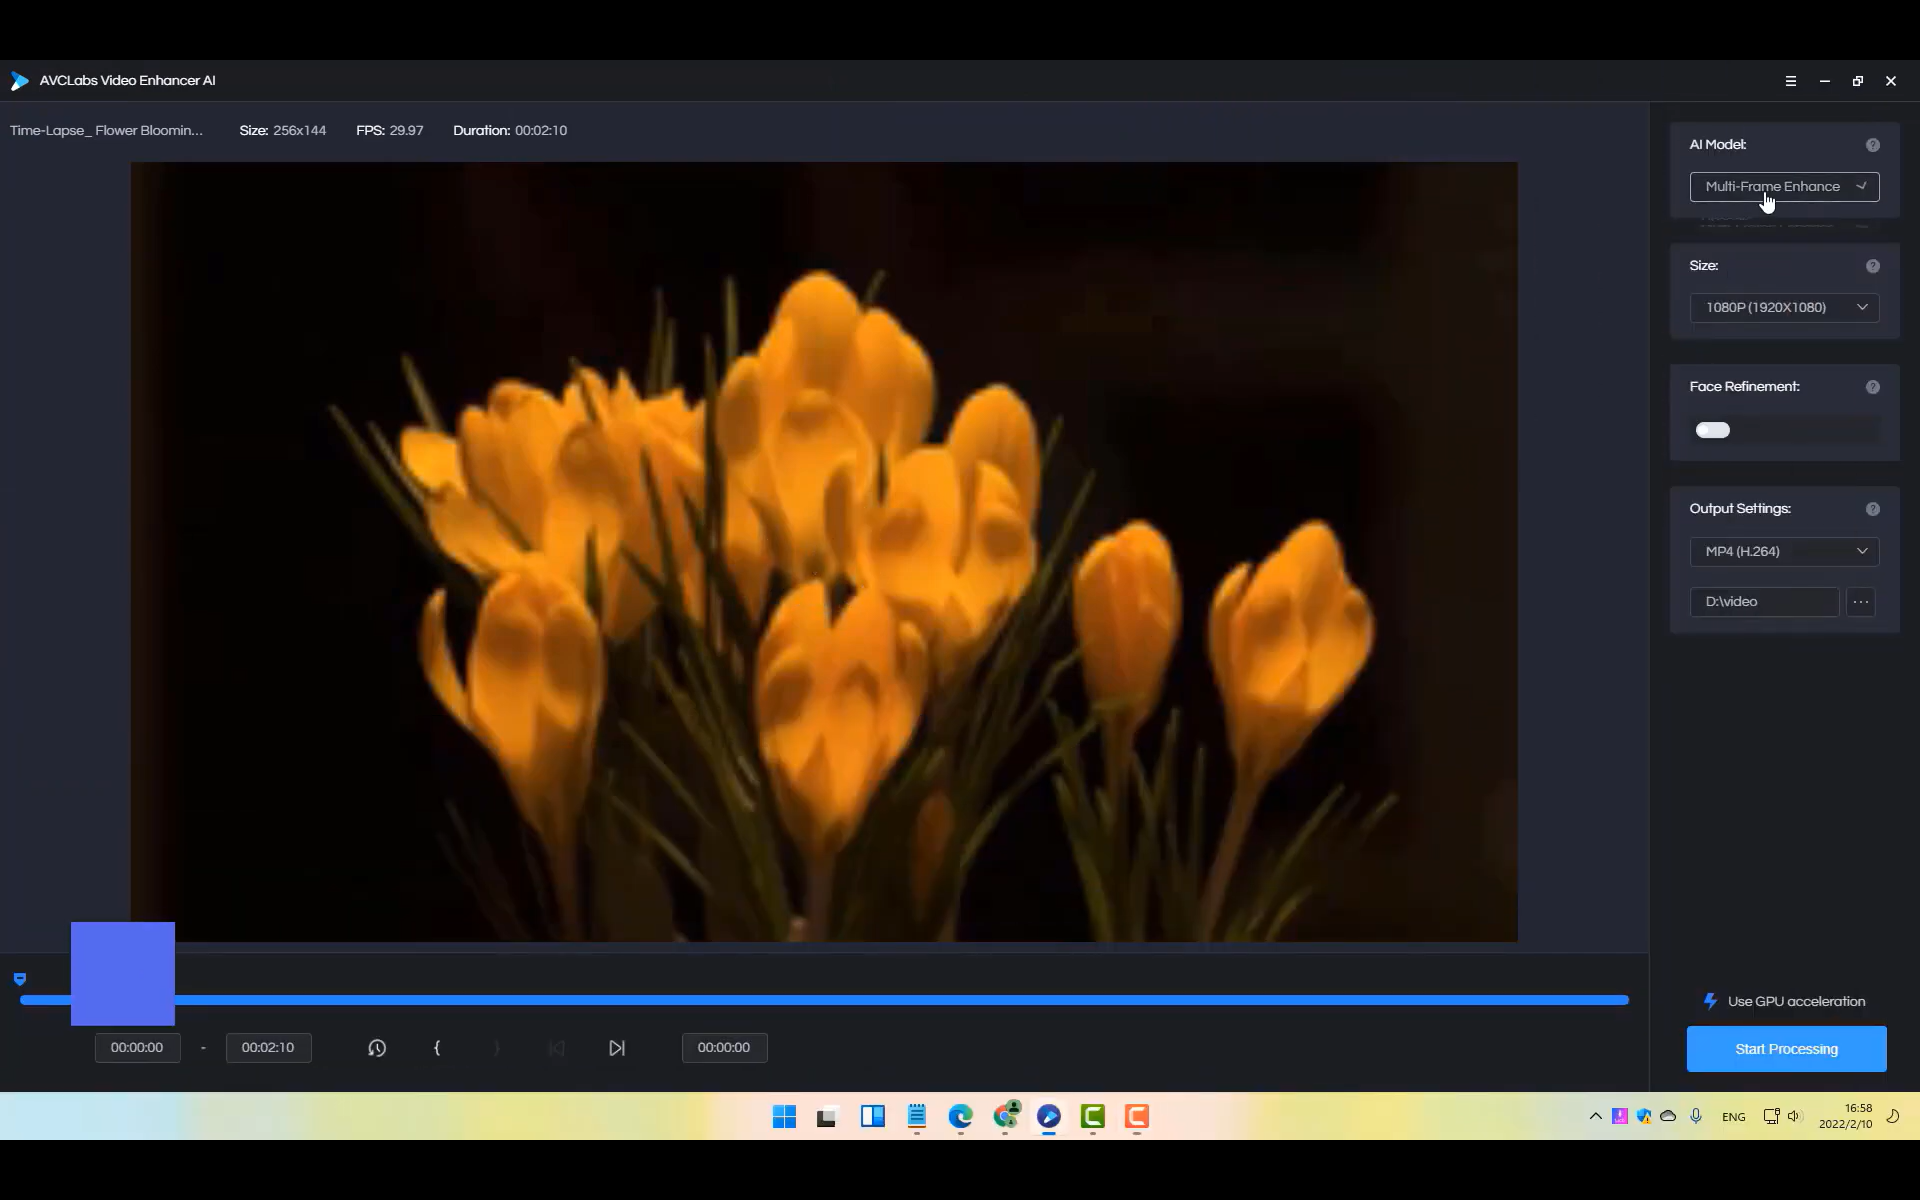Viewport: 1920px width, 1200px height.
Task: Click the playhead marker on timeline
Action: coord(20,979)
